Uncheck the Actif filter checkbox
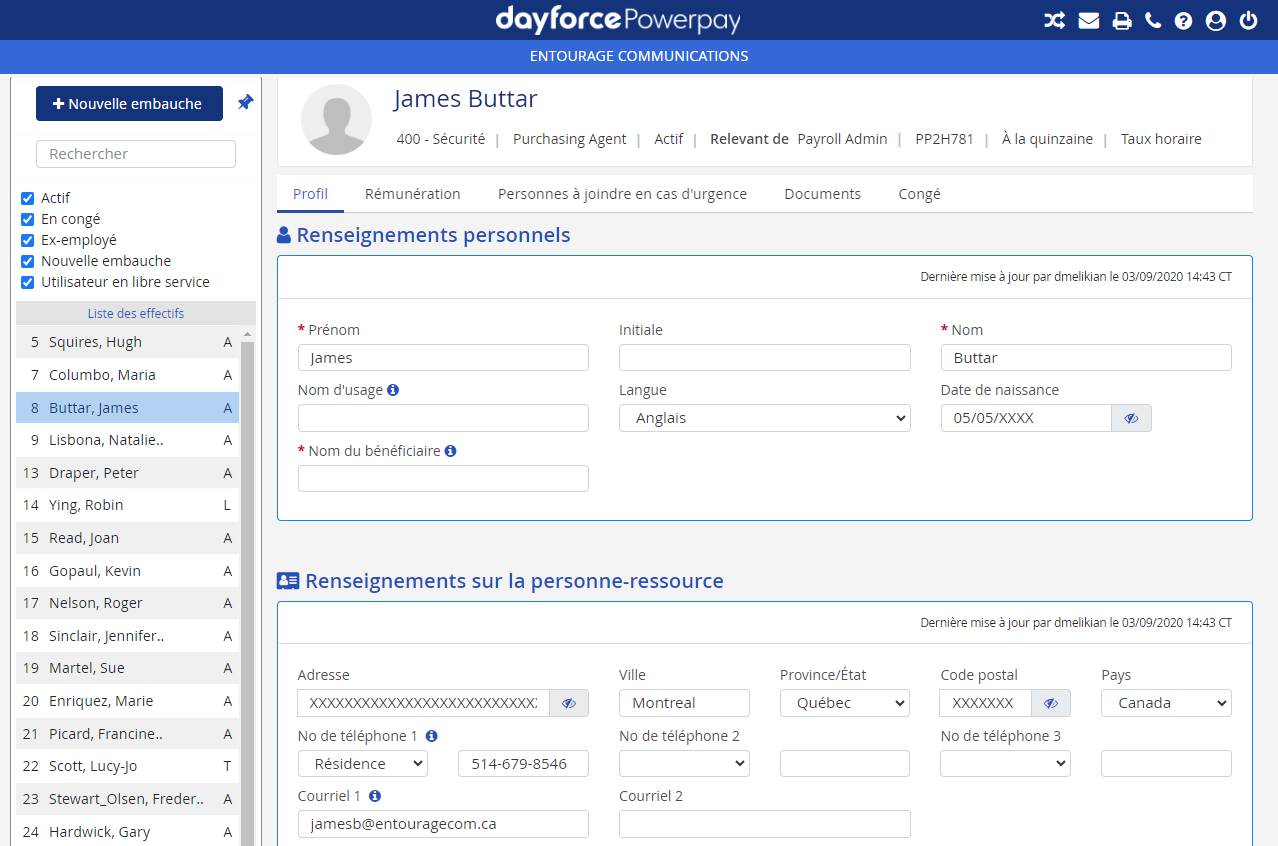The width and height of the screenshot is (1278, 846). coord(28,198)
